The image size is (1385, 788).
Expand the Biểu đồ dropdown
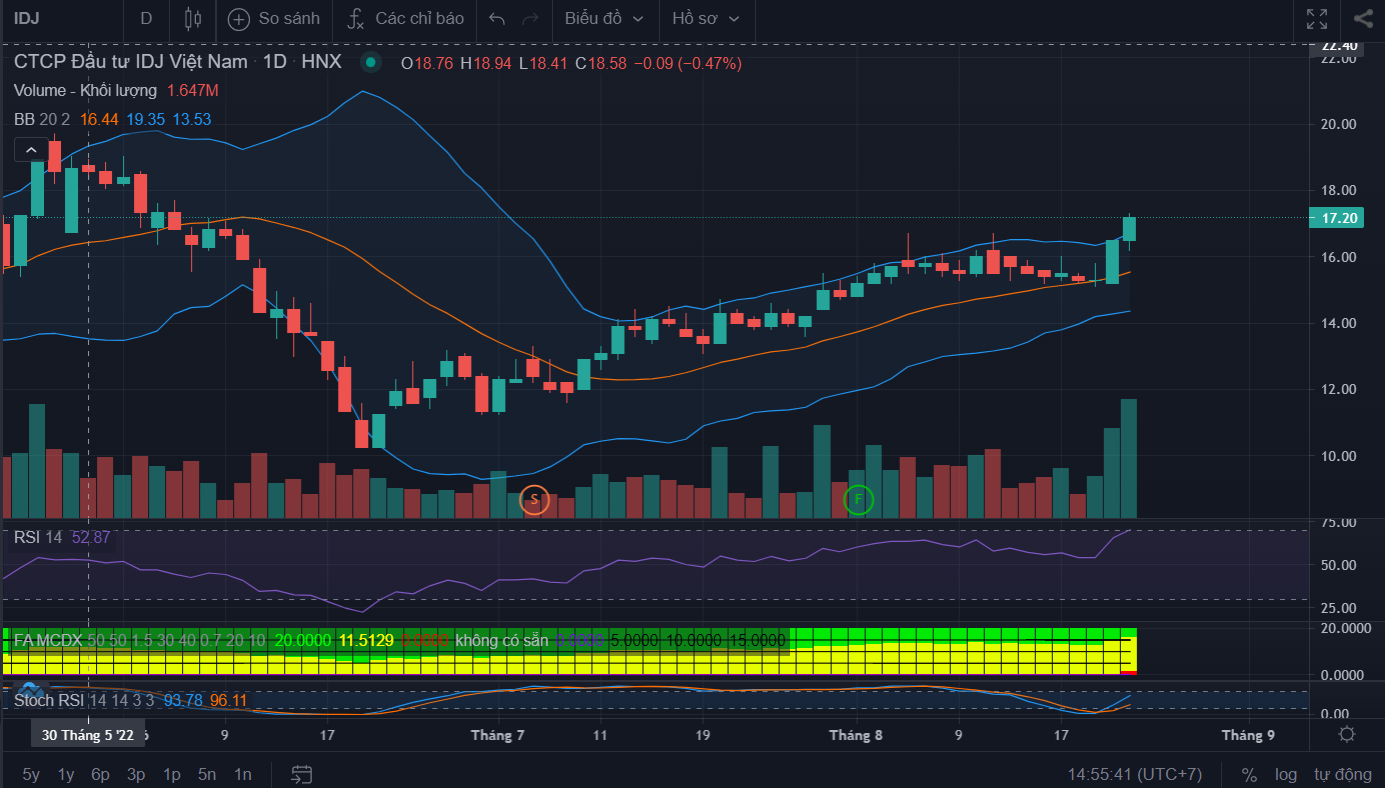coord(604,18)
